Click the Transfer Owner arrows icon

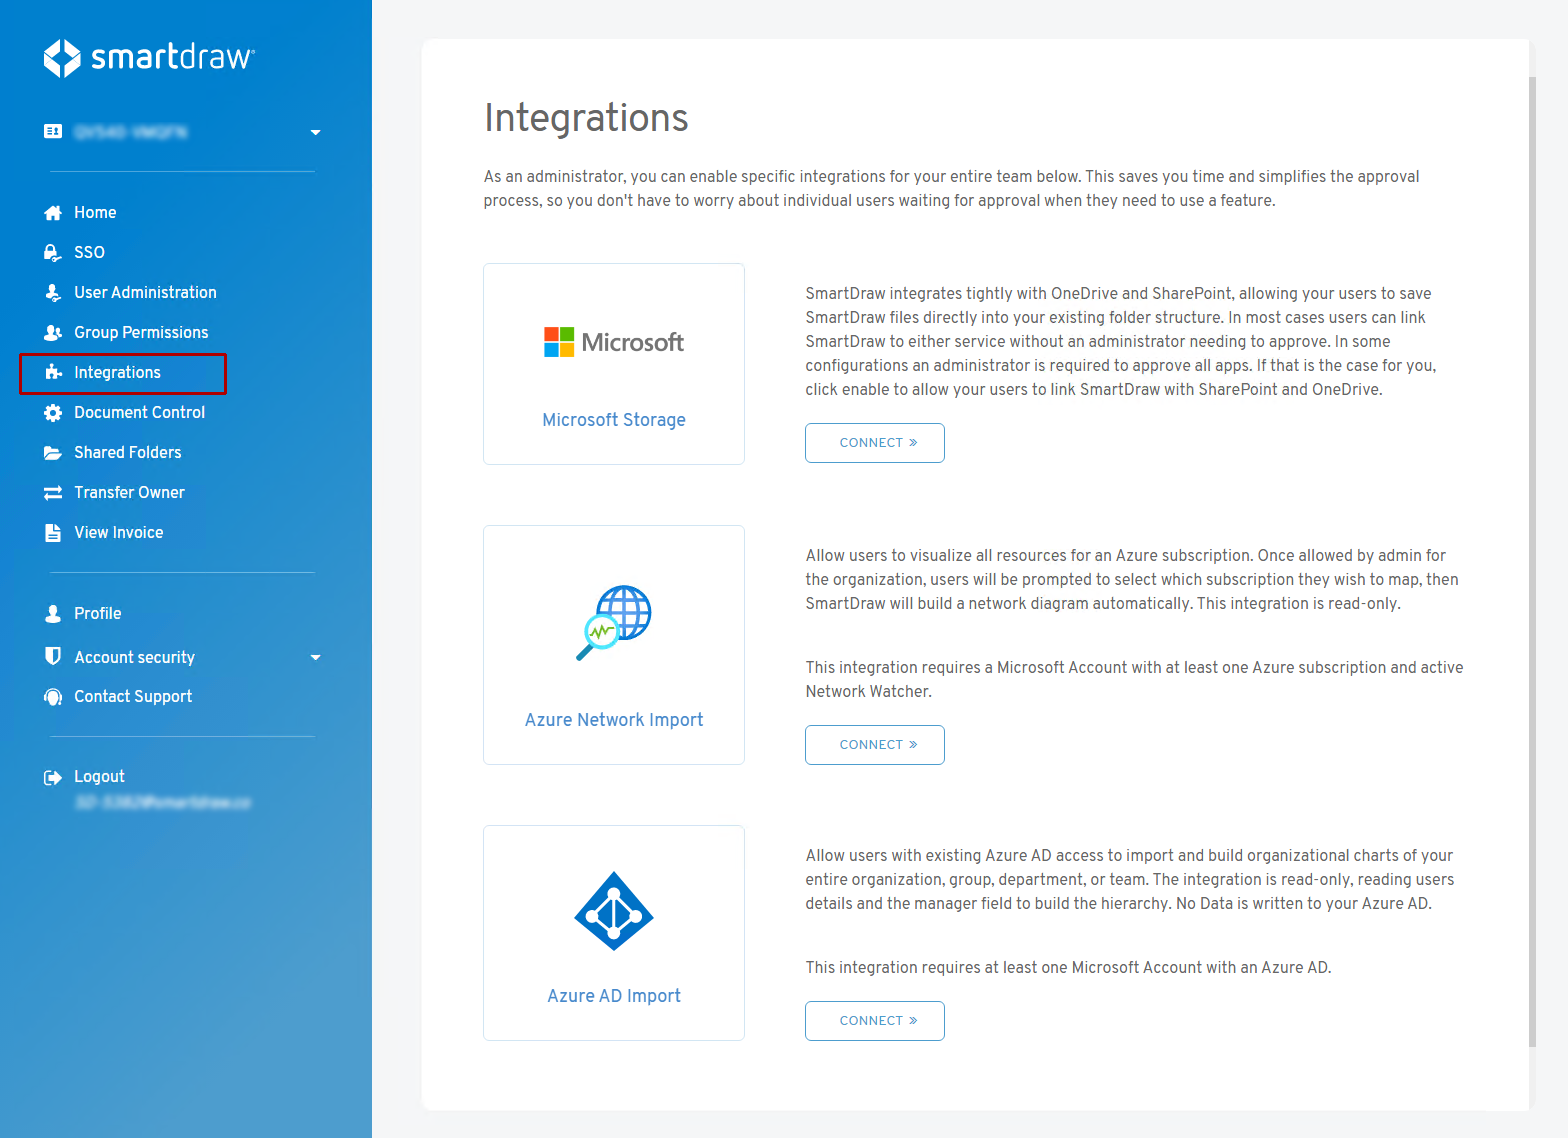(x=53, y=493)
